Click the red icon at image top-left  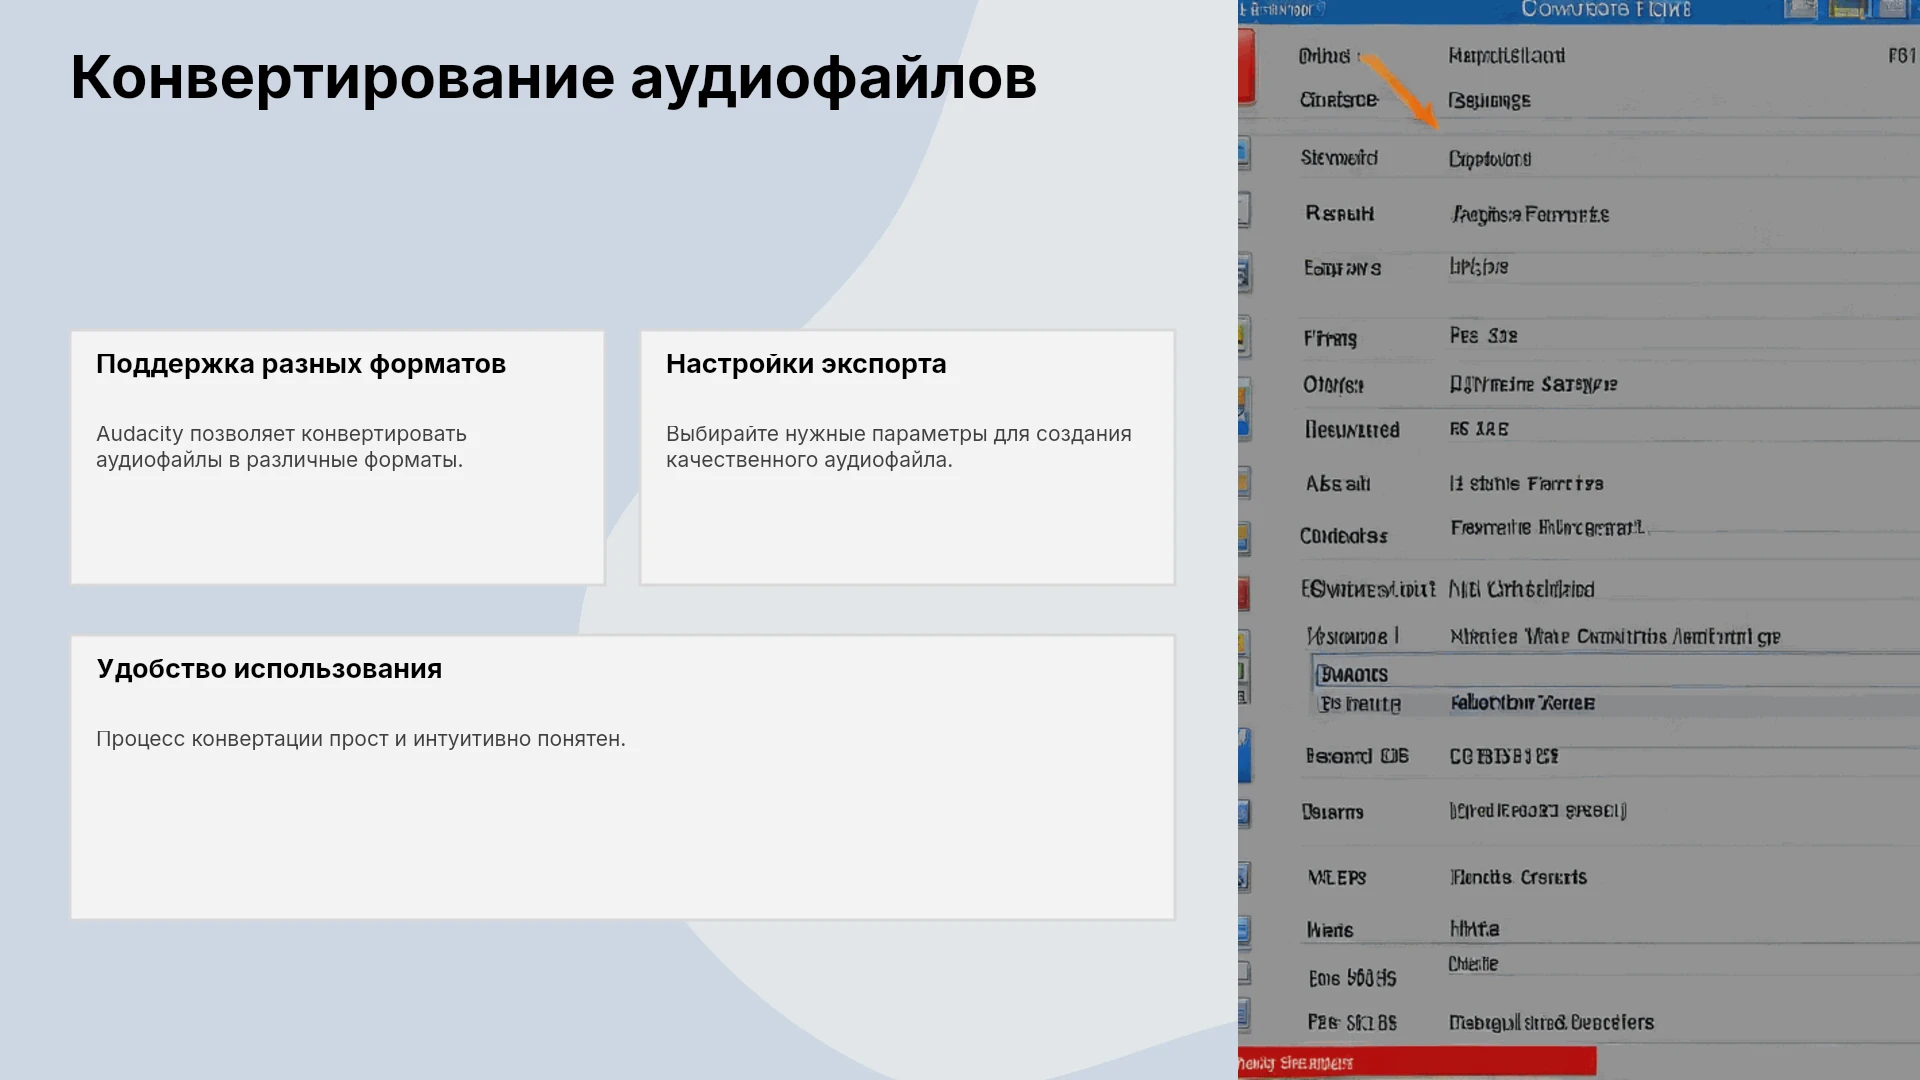coord(1246,66)
